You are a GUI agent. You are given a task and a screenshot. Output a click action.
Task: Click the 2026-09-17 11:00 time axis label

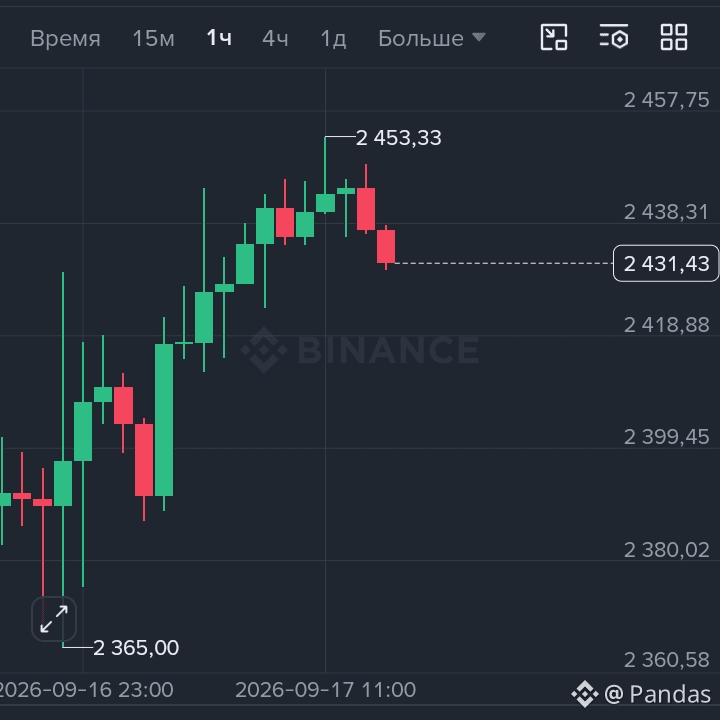[326, 690]
